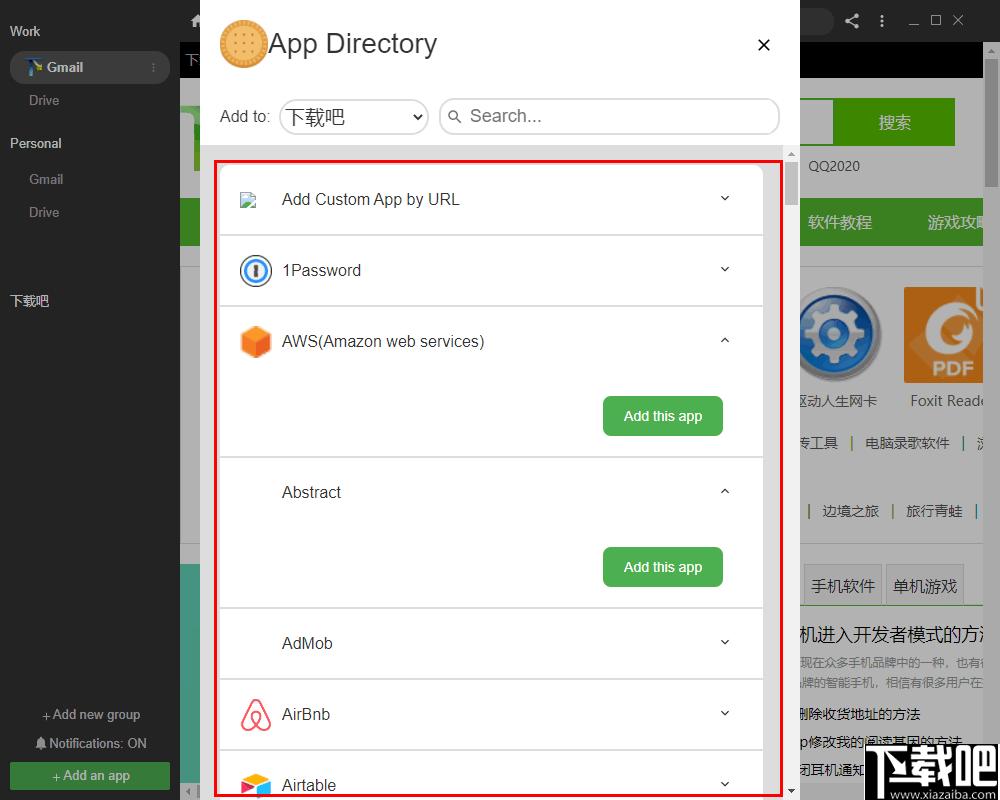Expand the 1Password entry chevron
This screenshot has width=1000, height=800.
(x=724, y=269)
